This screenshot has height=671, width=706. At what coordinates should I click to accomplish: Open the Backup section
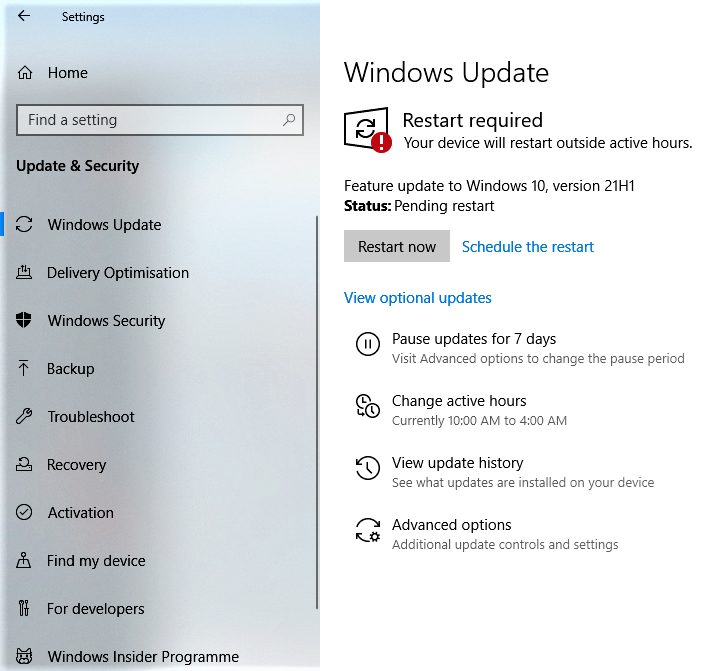click(x=71, y=368)
